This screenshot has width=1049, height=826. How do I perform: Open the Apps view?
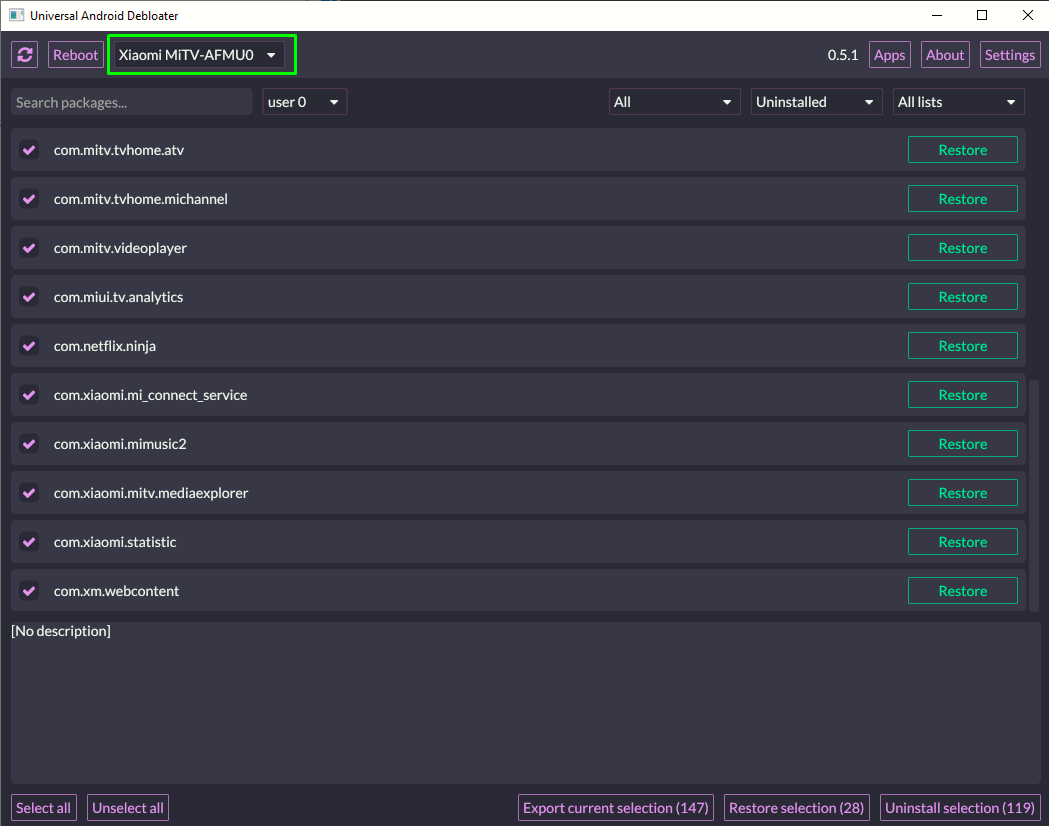[889, 55]
